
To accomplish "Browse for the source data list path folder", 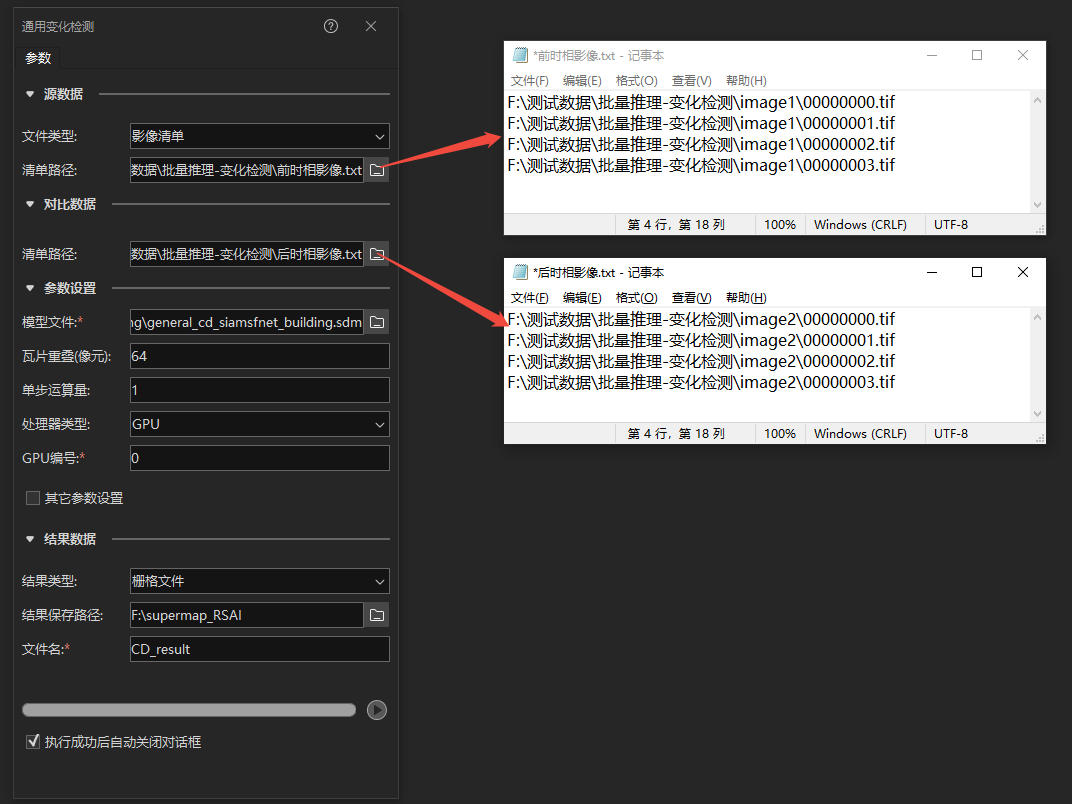I will [x=377, y=171].
